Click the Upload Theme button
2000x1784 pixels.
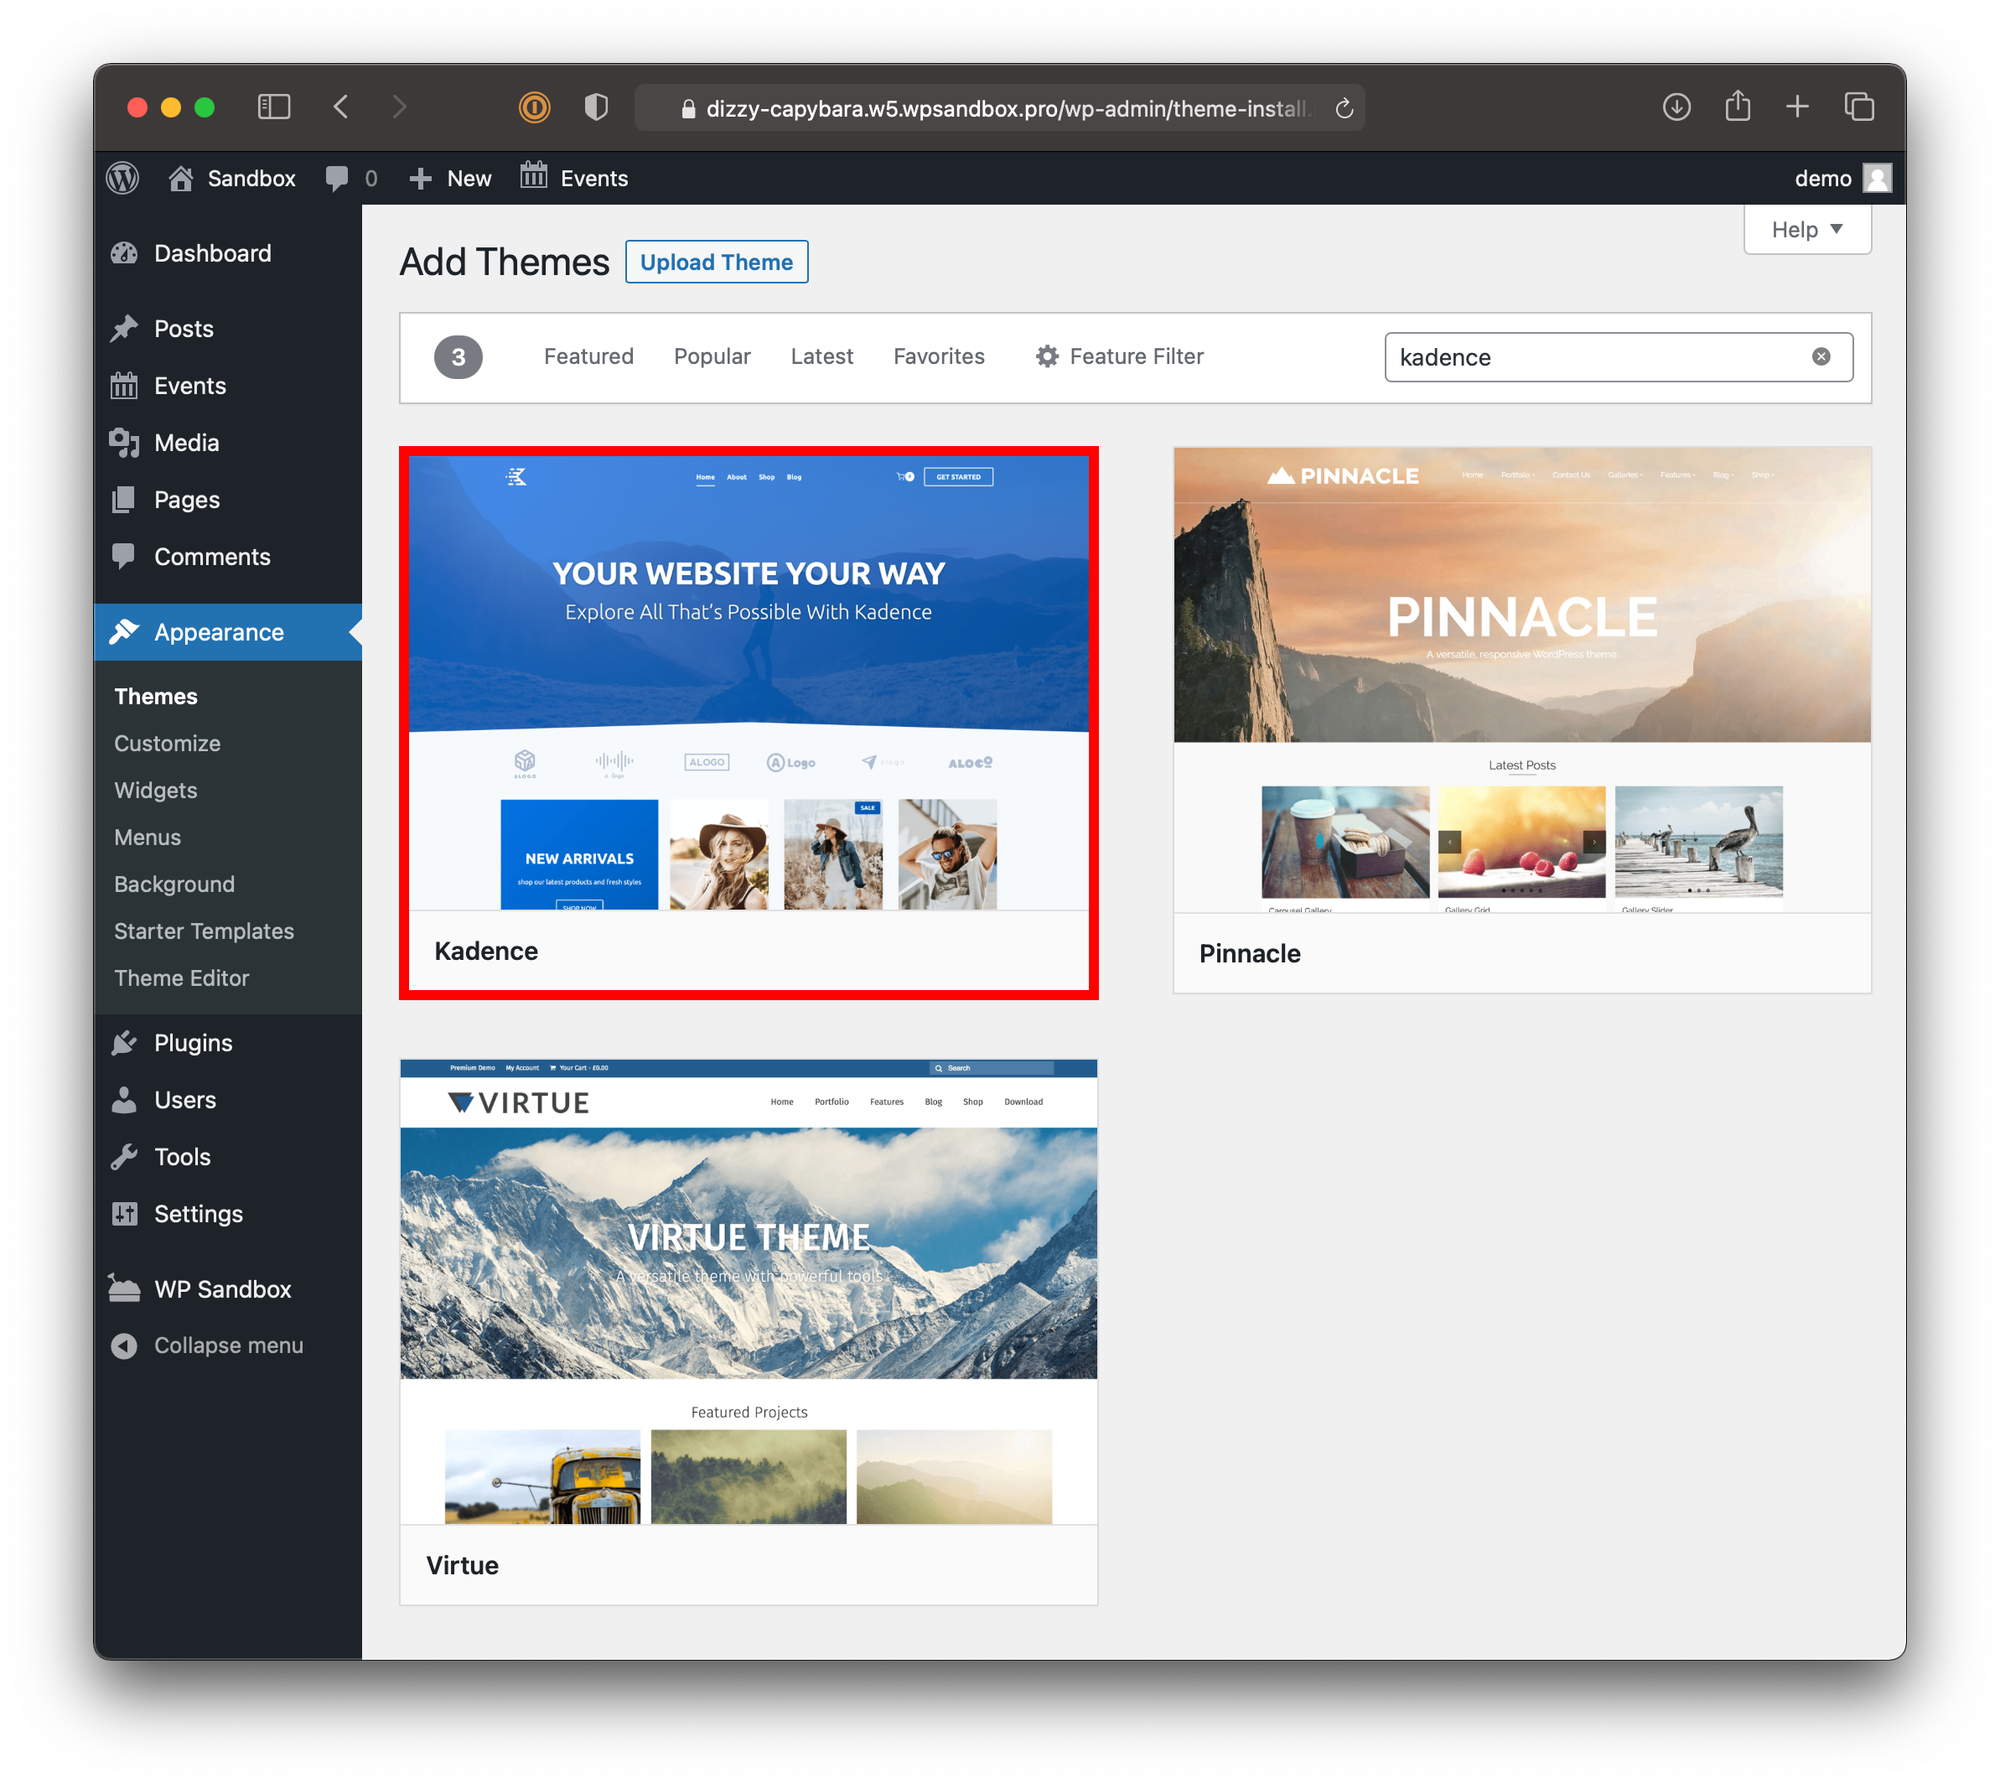tap(717, 262)
